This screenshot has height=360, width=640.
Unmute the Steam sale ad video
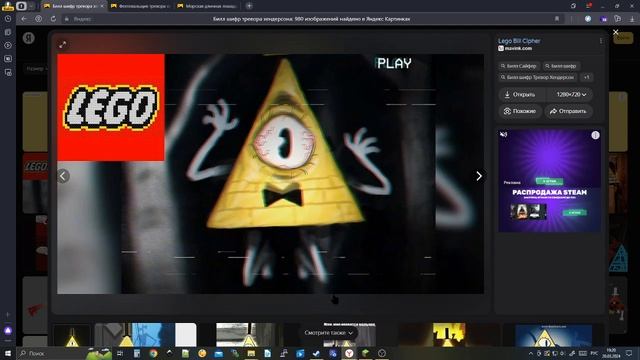[x=504, y=134]
